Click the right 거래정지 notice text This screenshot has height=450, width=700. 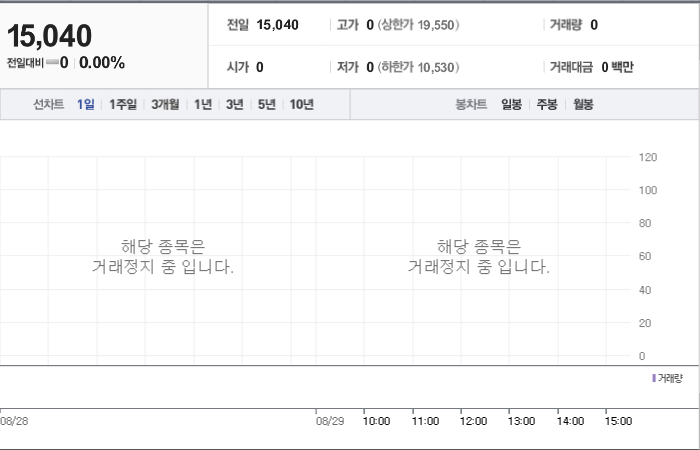(x=479, y=257)
